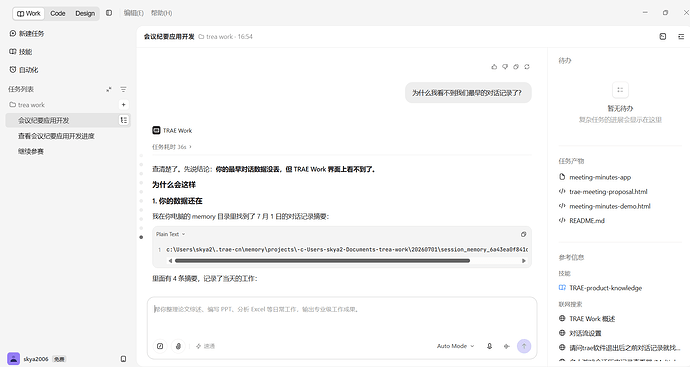The height and width of the screenshot is (367, 690).
Task: Switch to the Design mode tab
Action: tap(85, 13)
